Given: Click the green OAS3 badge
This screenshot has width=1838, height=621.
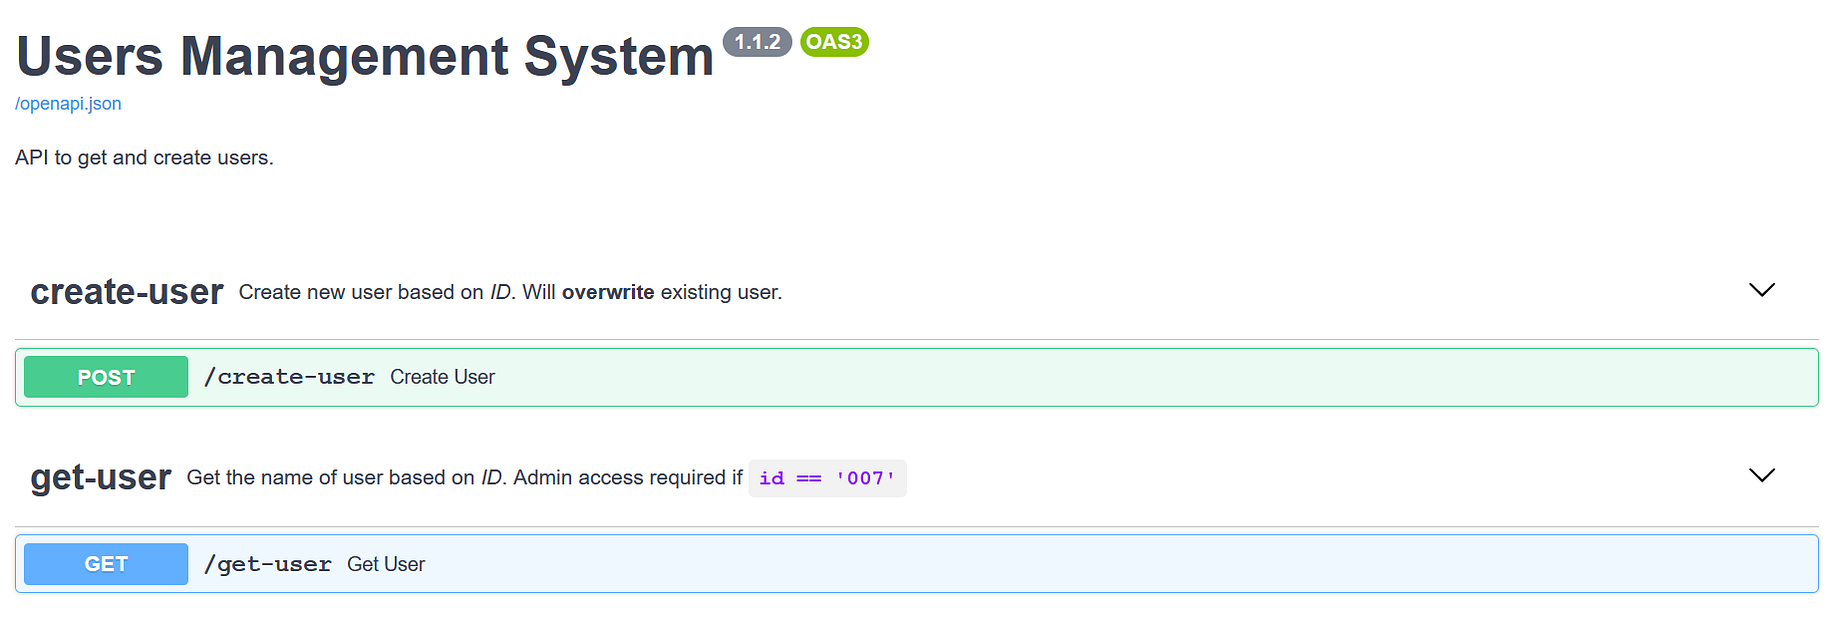Looking at the screenshot, I should (834, 42).
